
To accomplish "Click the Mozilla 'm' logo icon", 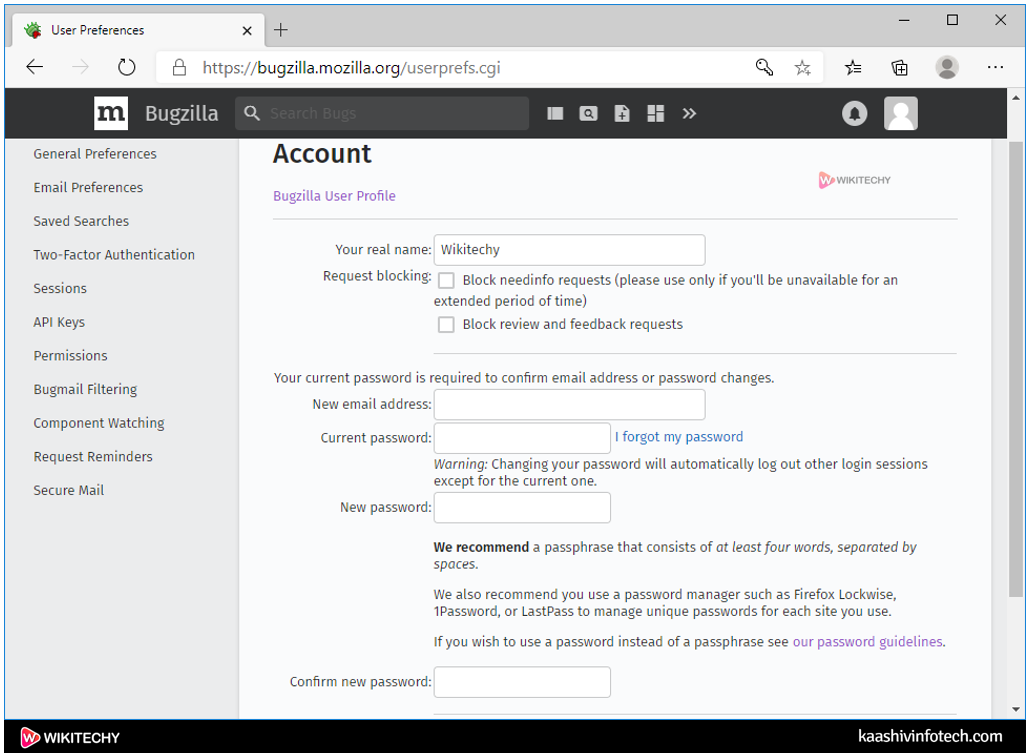I will pyautogui.click(x=111, y=114).
